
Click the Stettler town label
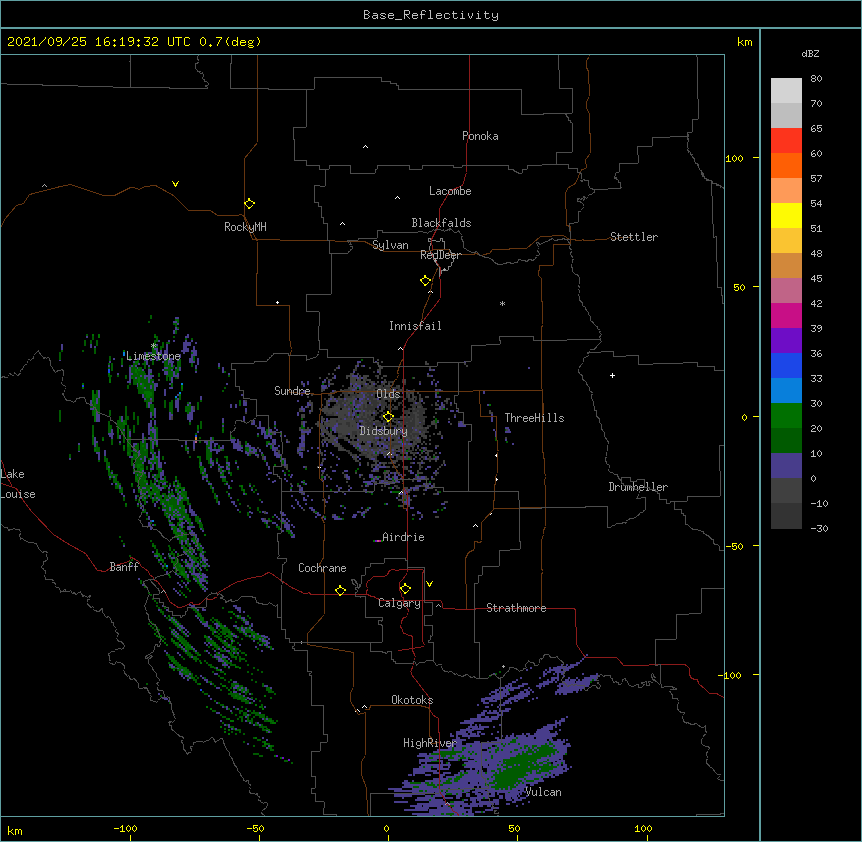tap(634, 237)
